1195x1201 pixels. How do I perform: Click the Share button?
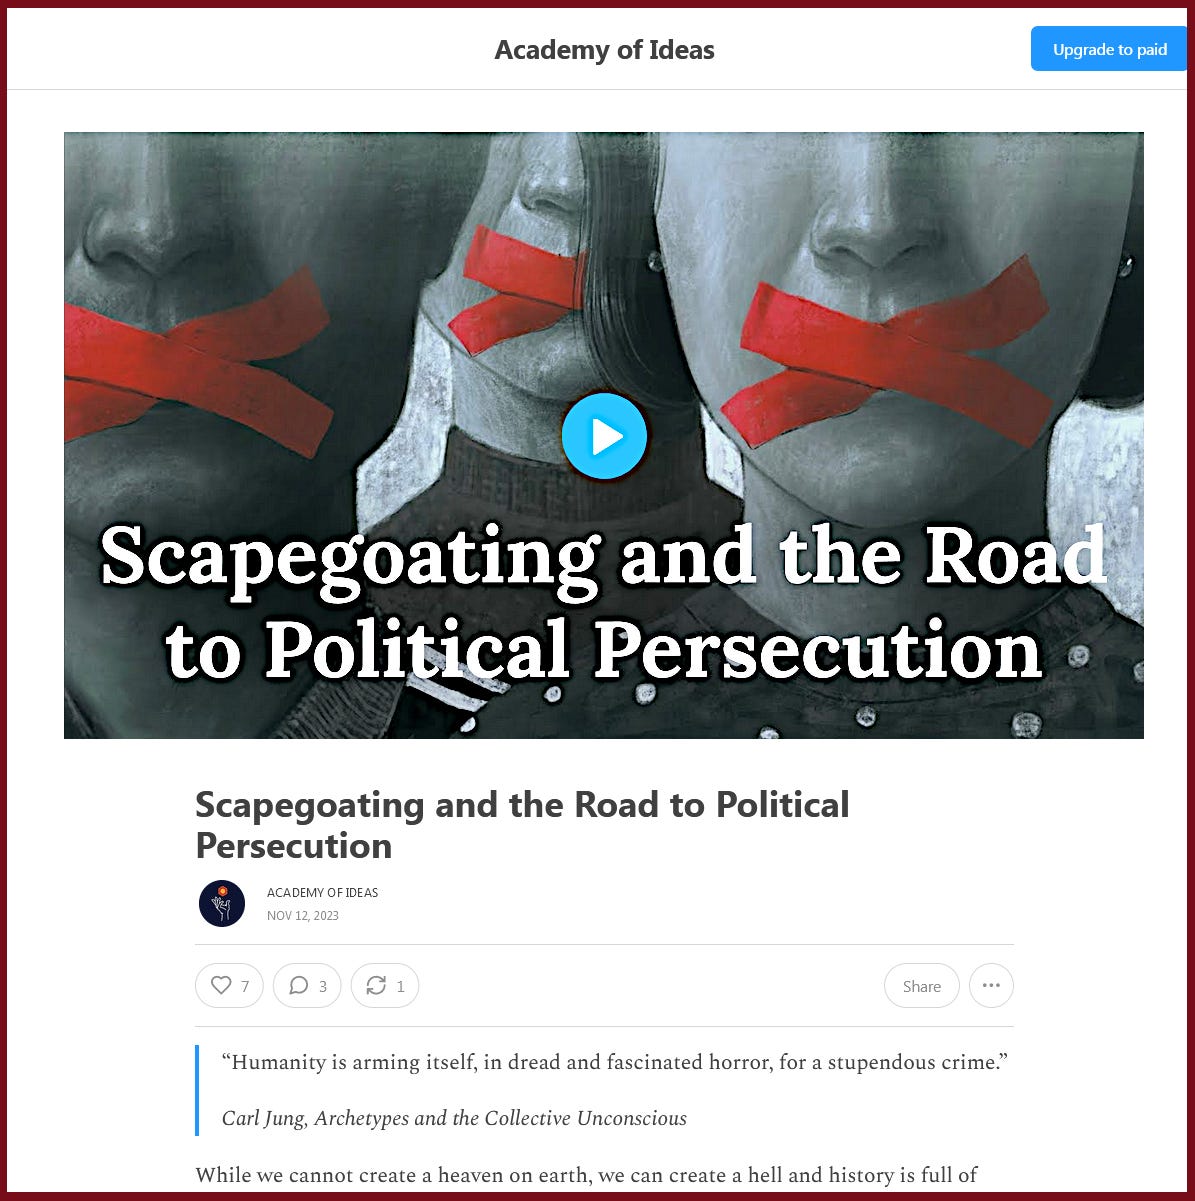tap(921, 986)
